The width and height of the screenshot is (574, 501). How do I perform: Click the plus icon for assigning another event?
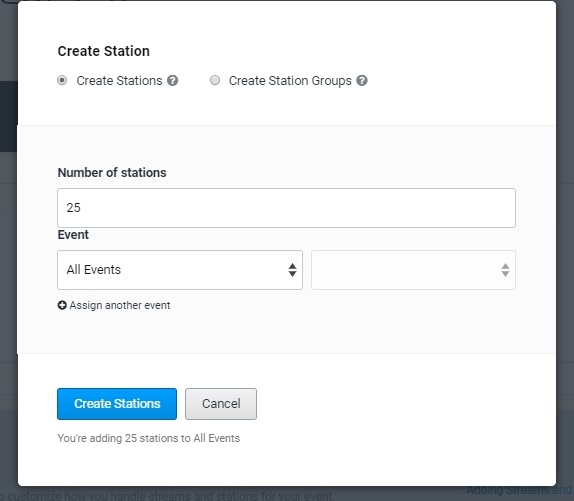coord(62,305)
